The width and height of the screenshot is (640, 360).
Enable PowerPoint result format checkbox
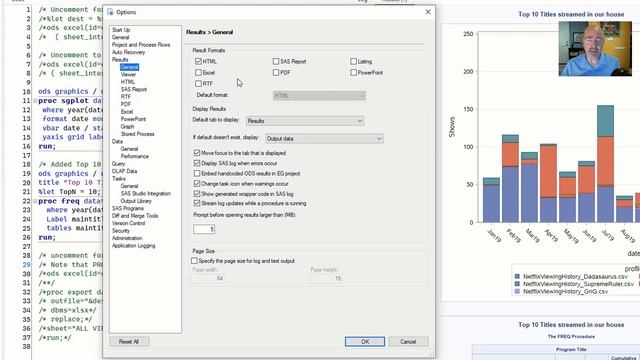click(x=353, y=72)
